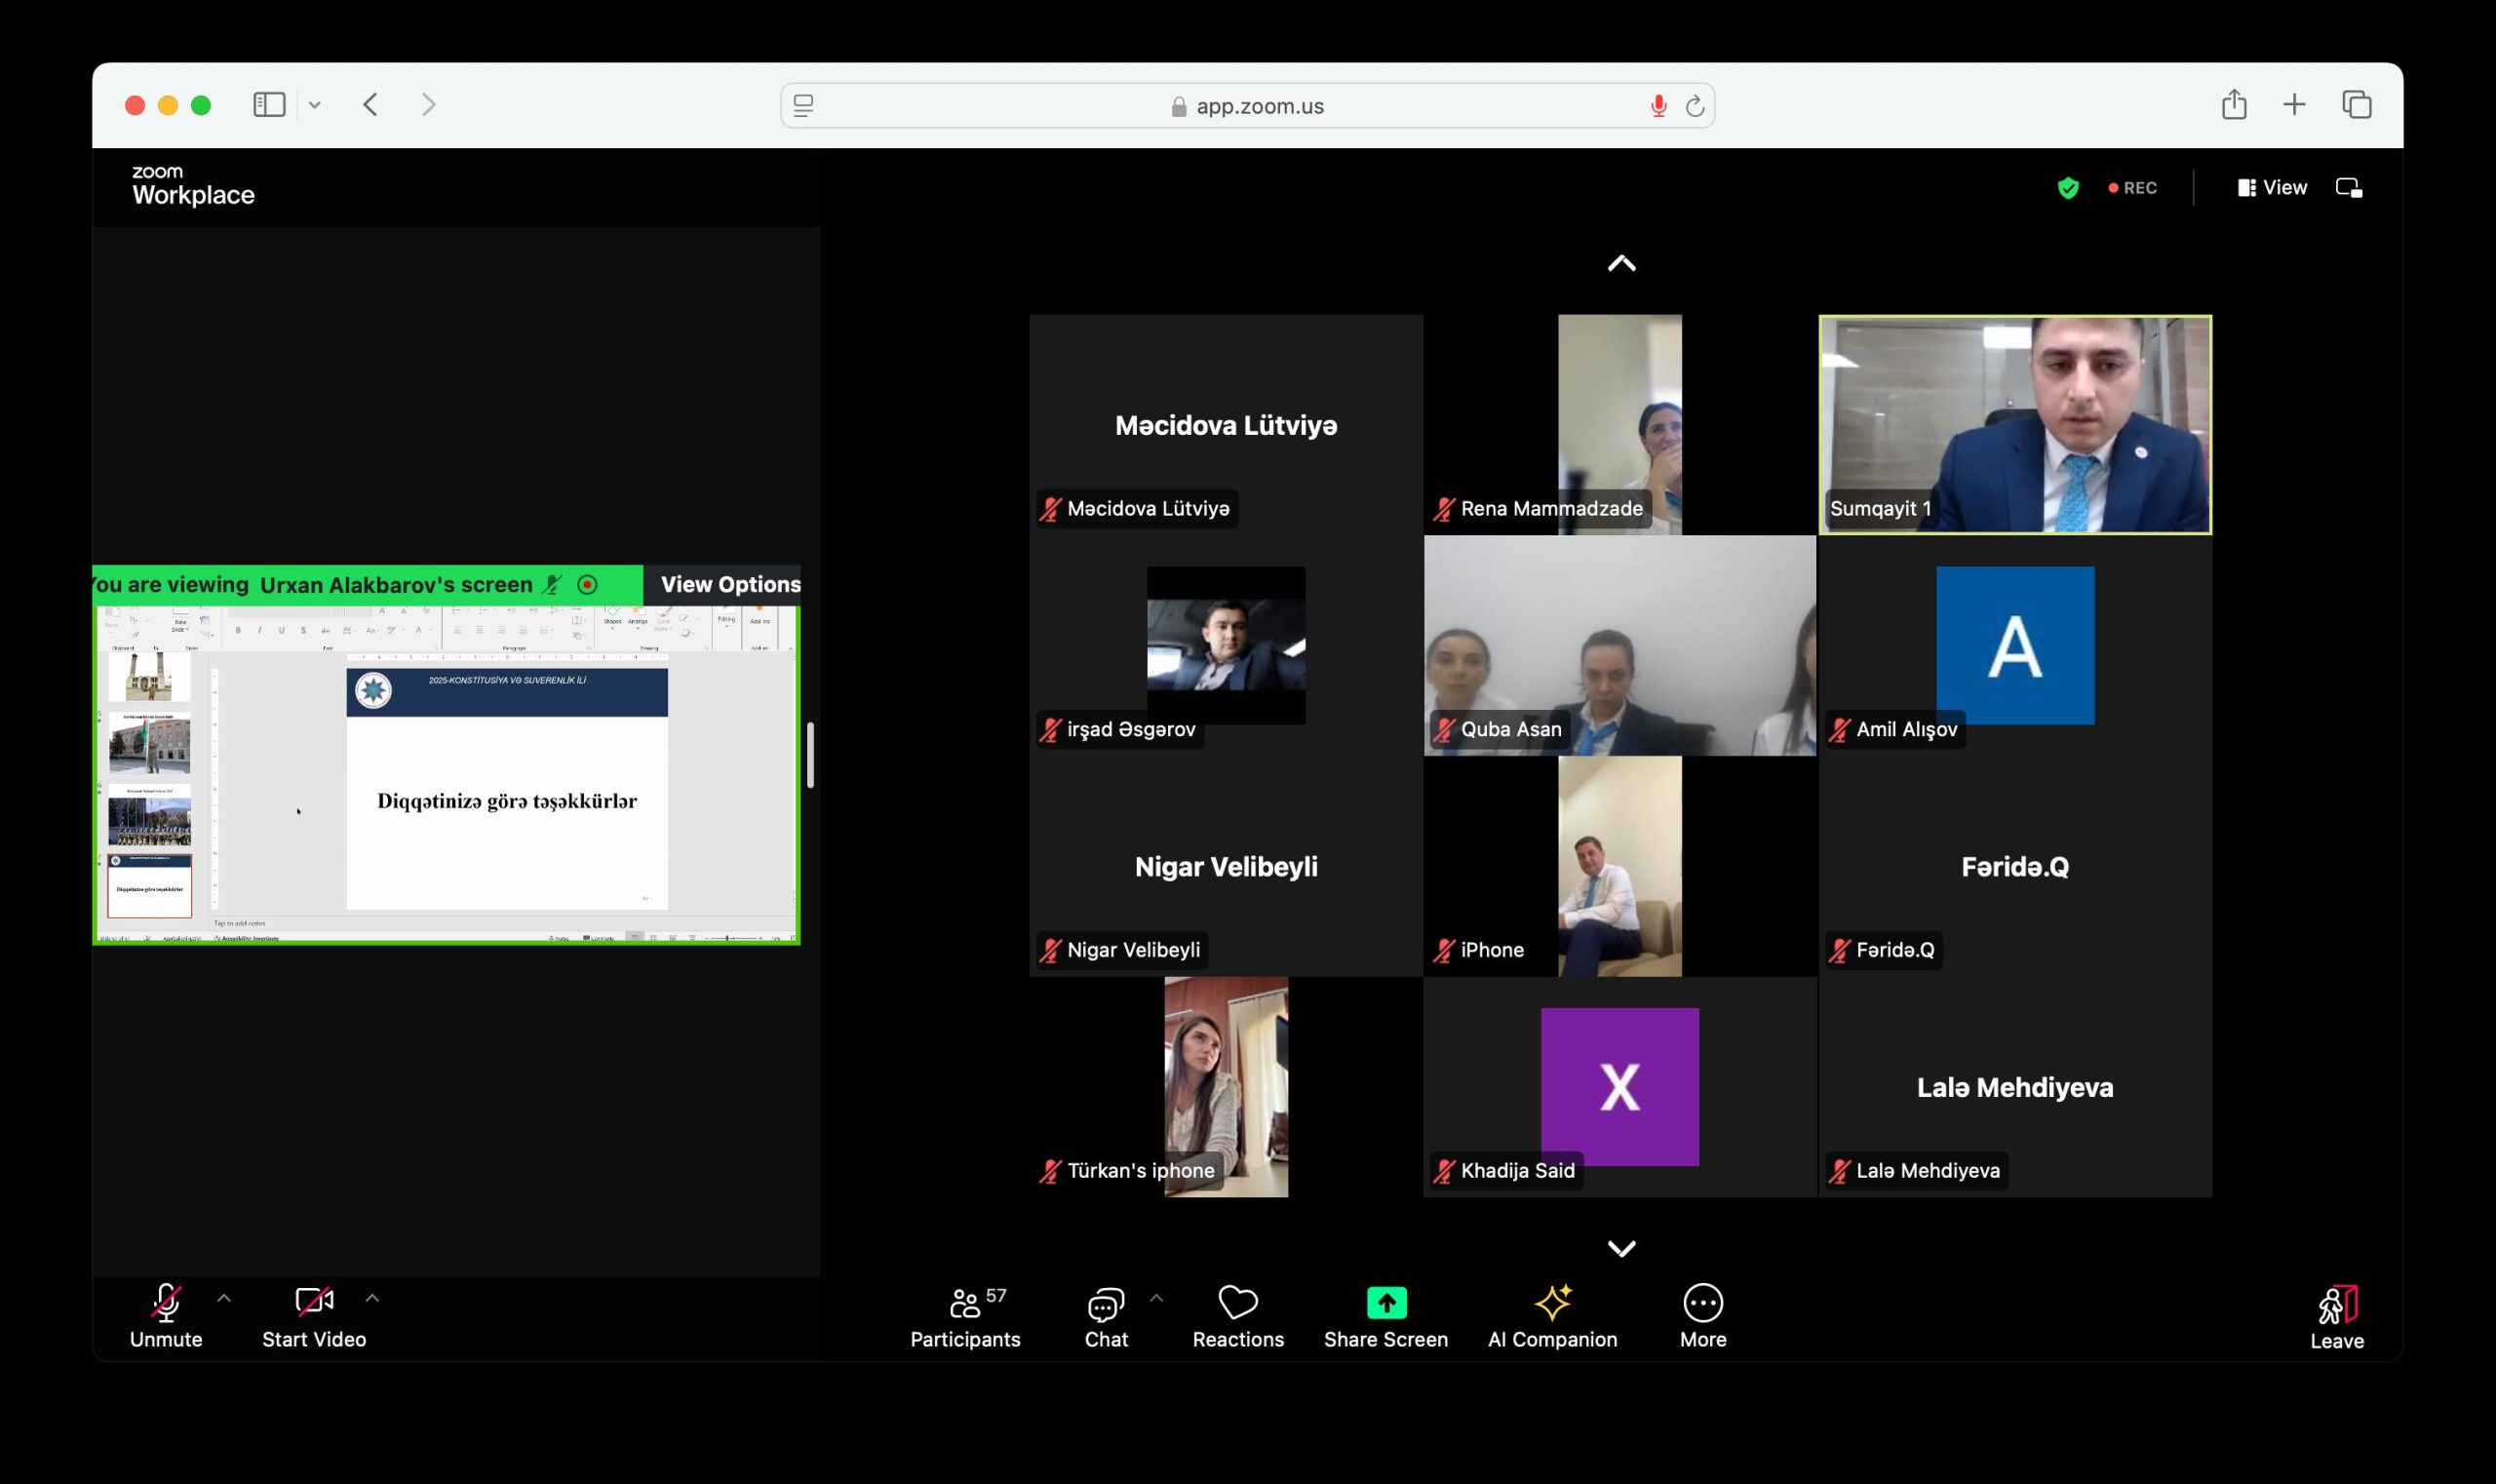The height and width of the screenshot is (1484, 2496).
Task: Click the green Share Screen icon
Action: click(x=1385, y=1302)
